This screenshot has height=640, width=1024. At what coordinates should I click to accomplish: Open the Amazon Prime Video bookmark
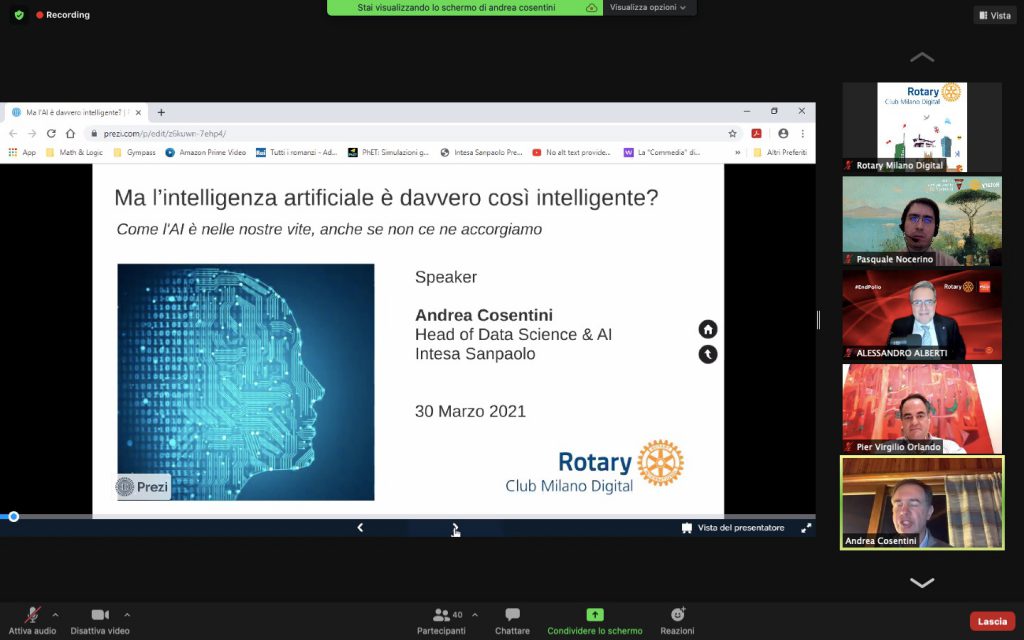click(x=206, y=152)
